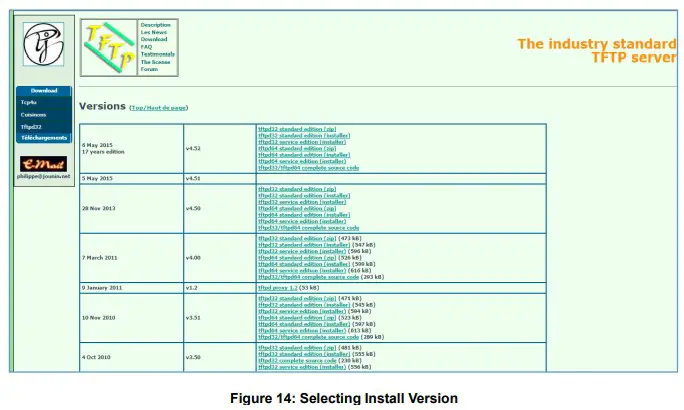Select Tftpd32 in the sidebar menu
This screenshot has width=684, height=410.
tap(31, 127)
